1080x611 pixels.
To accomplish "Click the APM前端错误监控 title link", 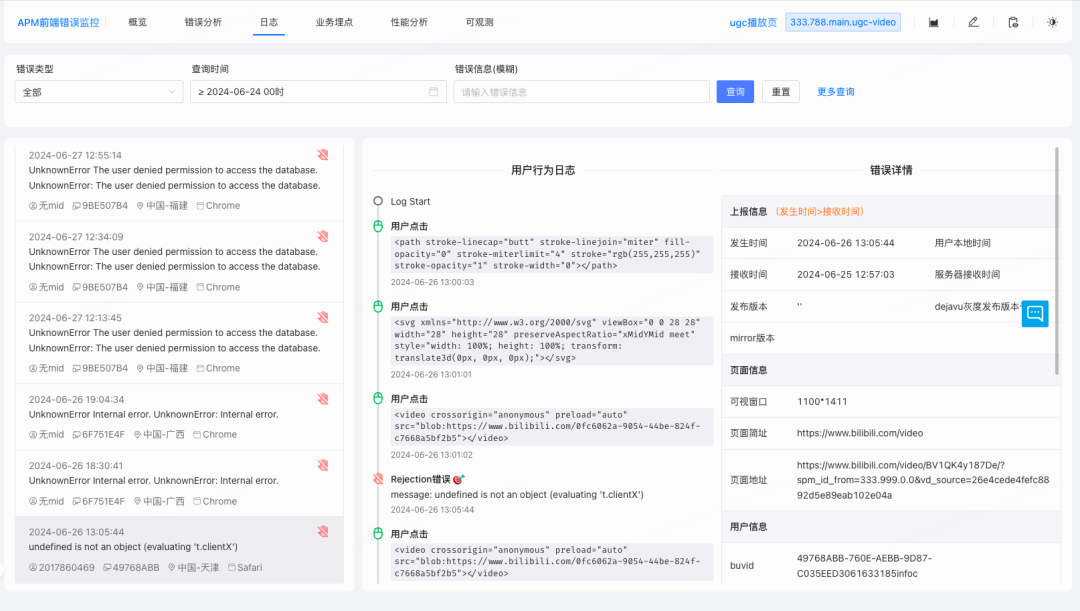I will click(x=58, y=23).
